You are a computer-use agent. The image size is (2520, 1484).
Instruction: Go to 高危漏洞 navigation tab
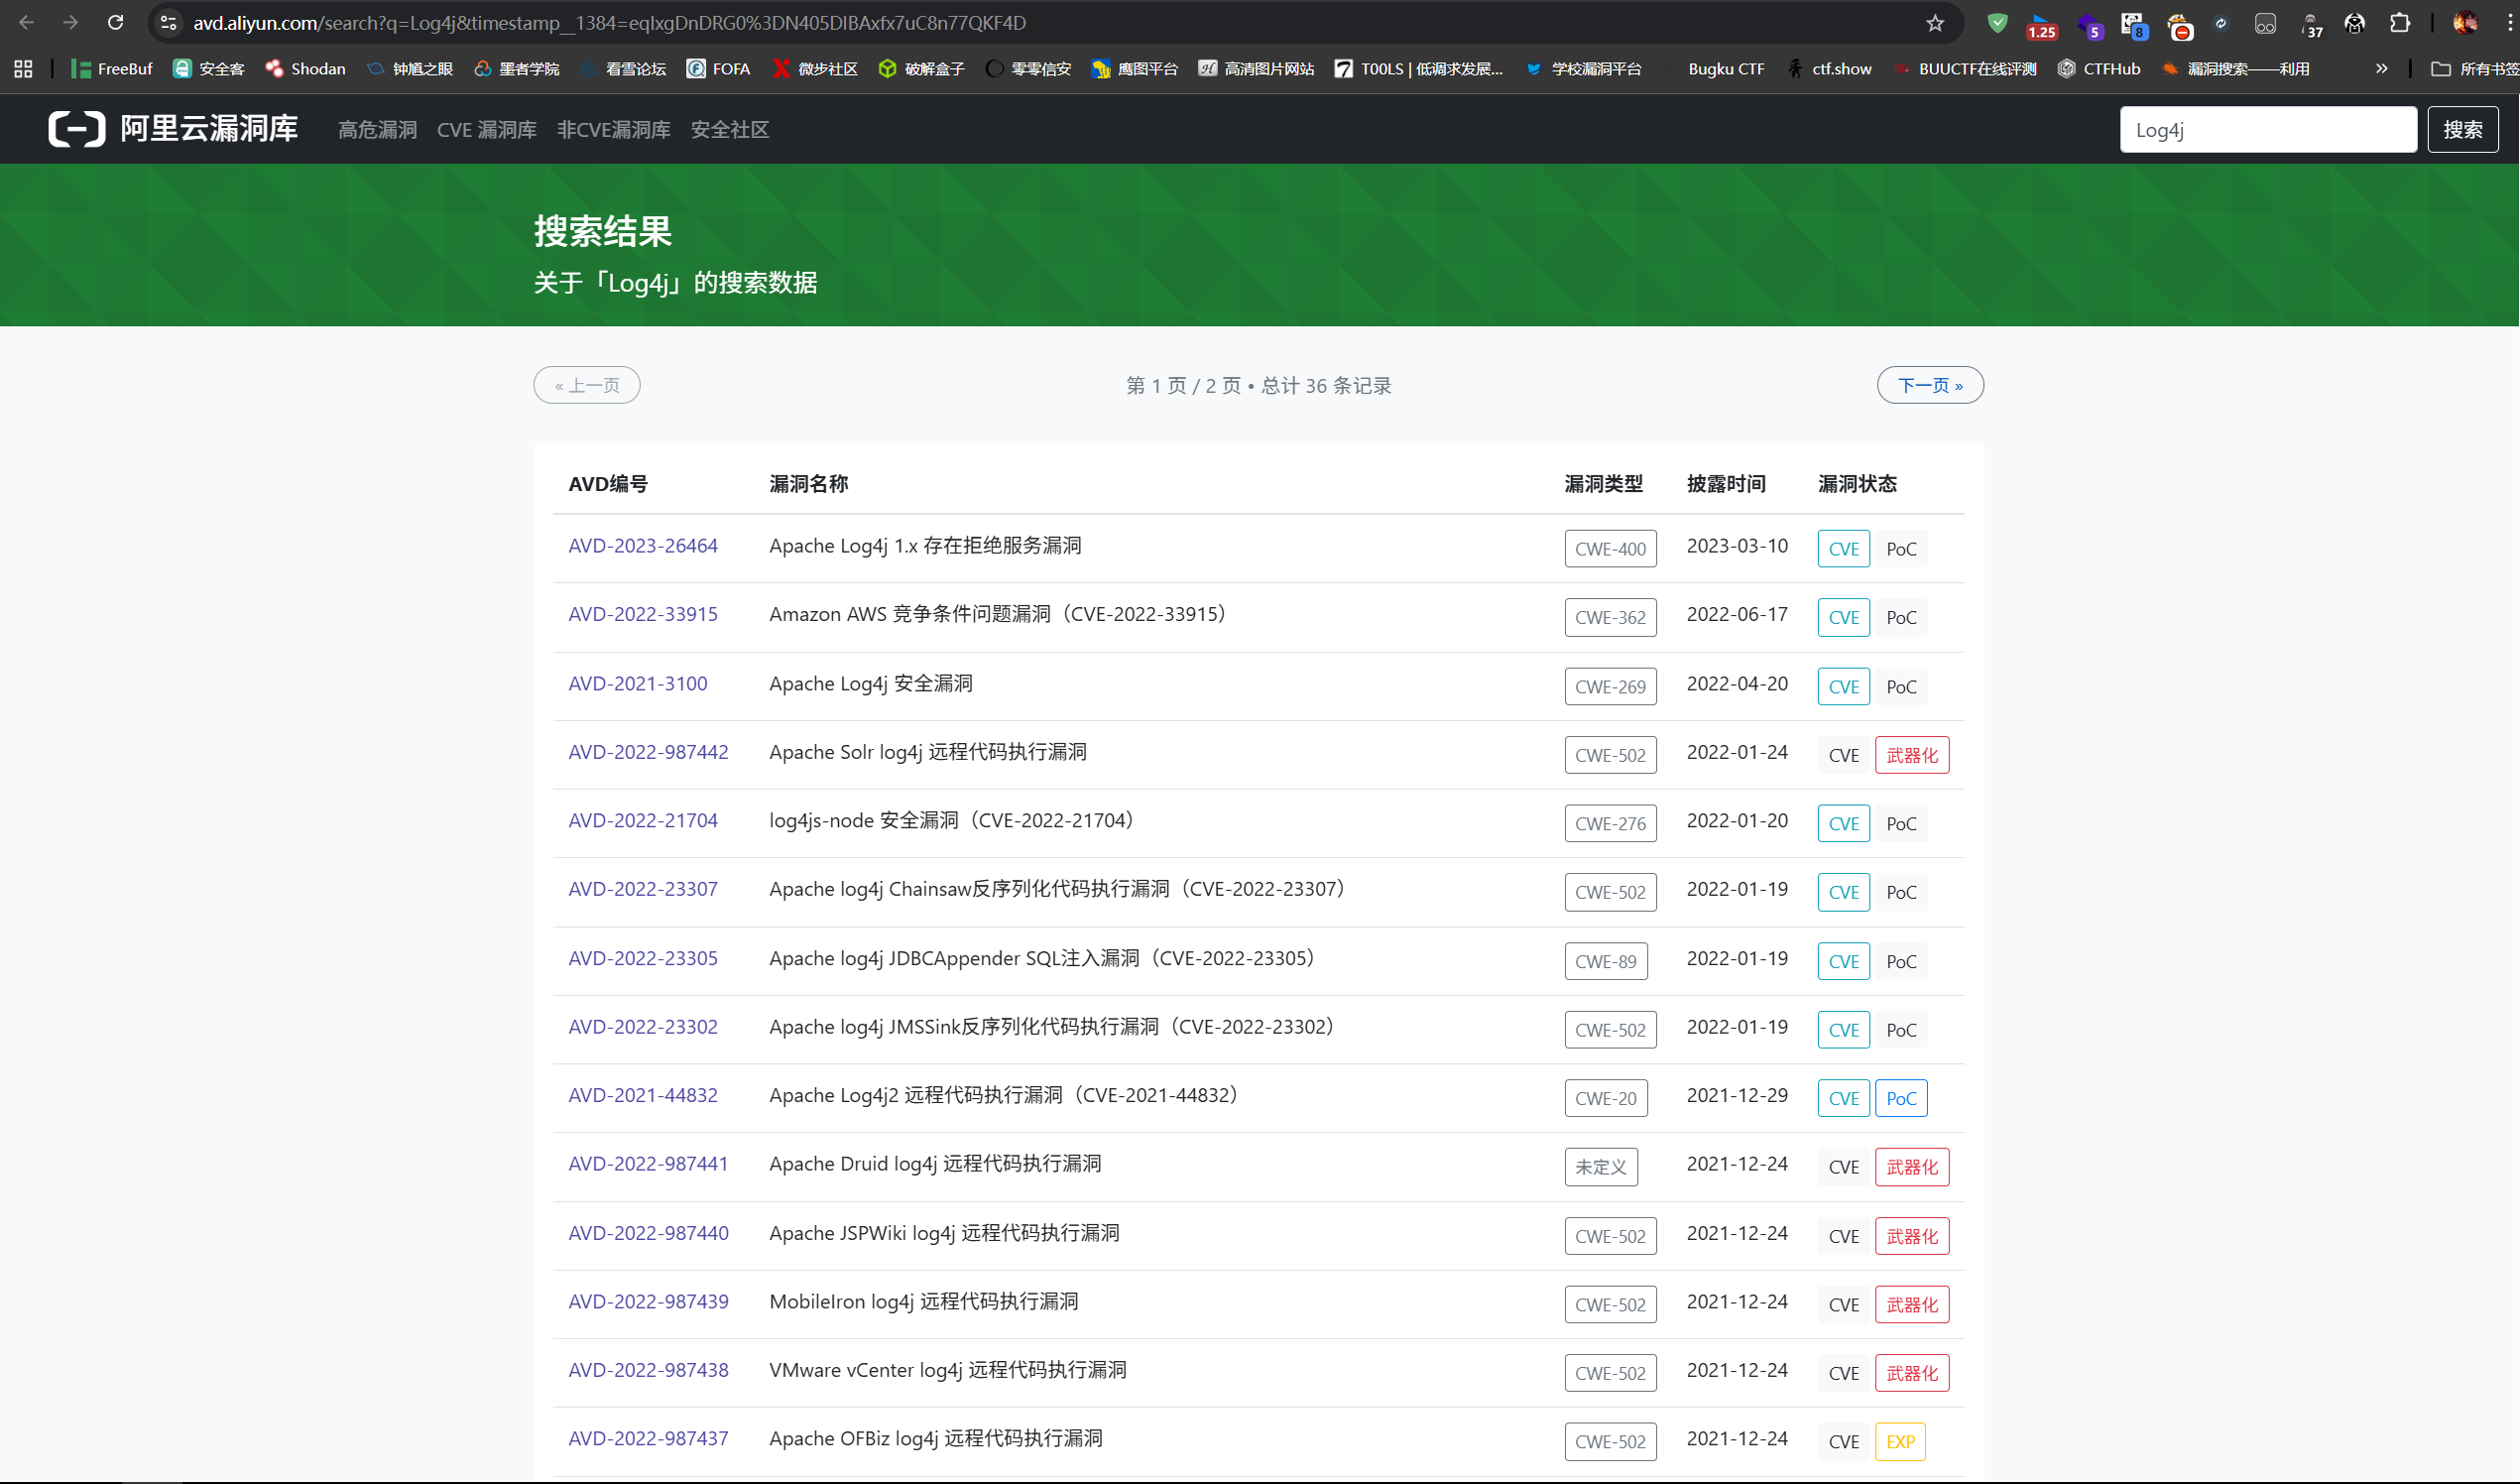[x=377, y=130]
